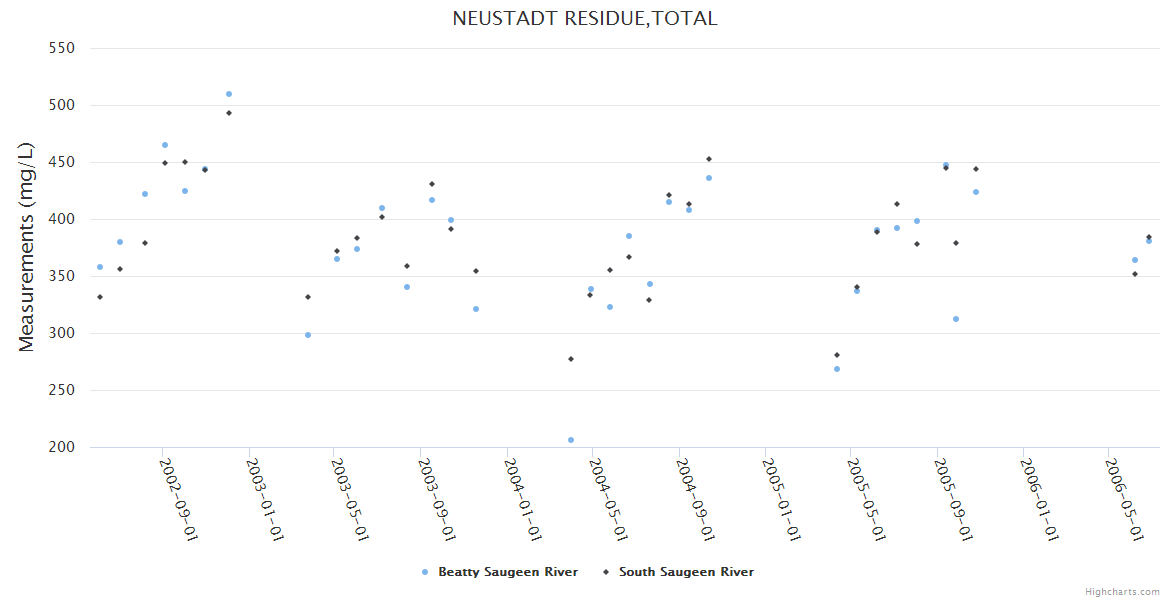Image resolution: width=1170 pixels, height=600 pixels.
Task: Click the blue circle legend marker
Action: pyautogui.click(x=425, y=572)
